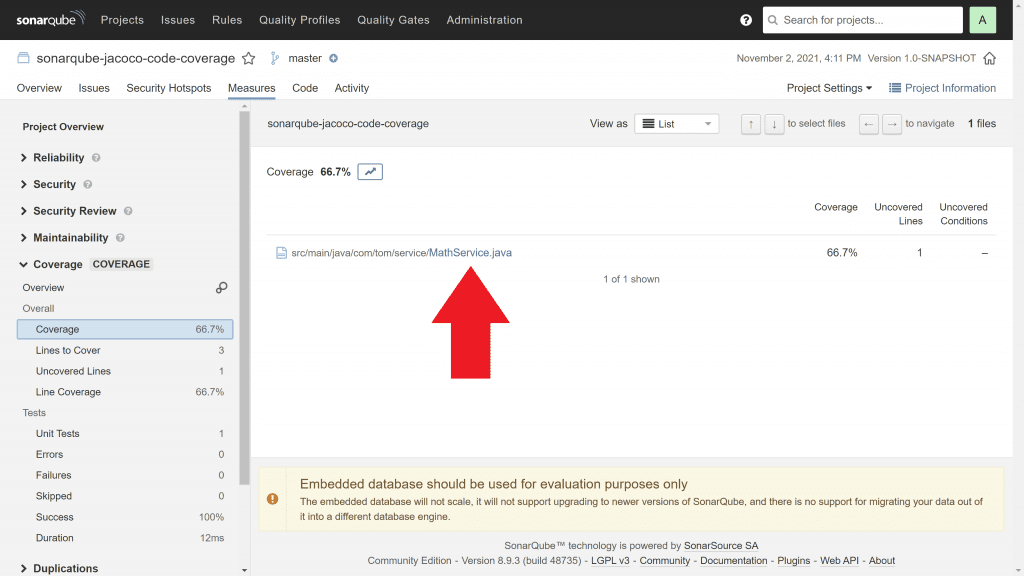Expand the Duplications section
The width and height of the screenshot is (1024, 576).
65,568
